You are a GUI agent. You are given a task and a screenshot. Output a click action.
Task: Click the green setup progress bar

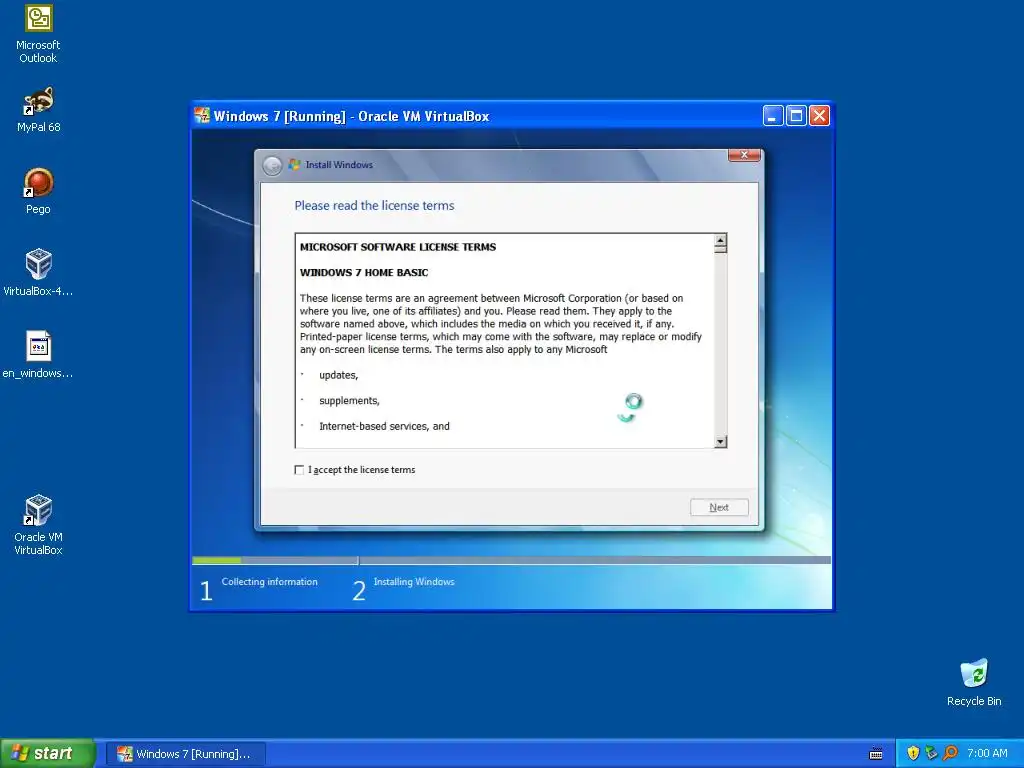tap(217, 560)
